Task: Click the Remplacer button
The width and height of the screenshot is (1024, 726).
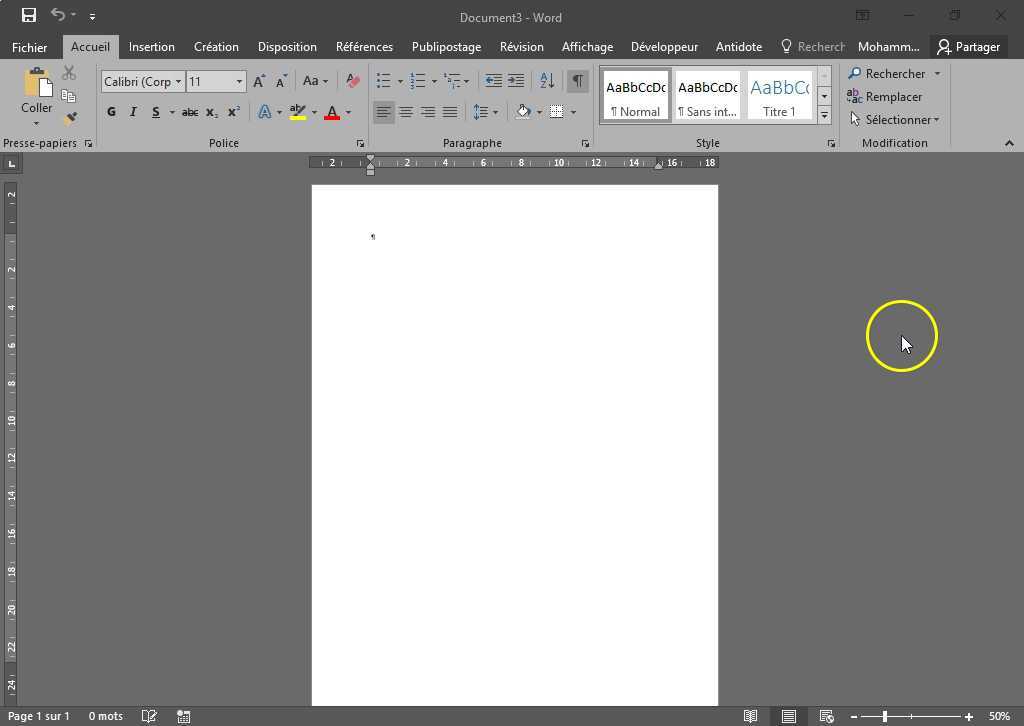Action: 885,97
